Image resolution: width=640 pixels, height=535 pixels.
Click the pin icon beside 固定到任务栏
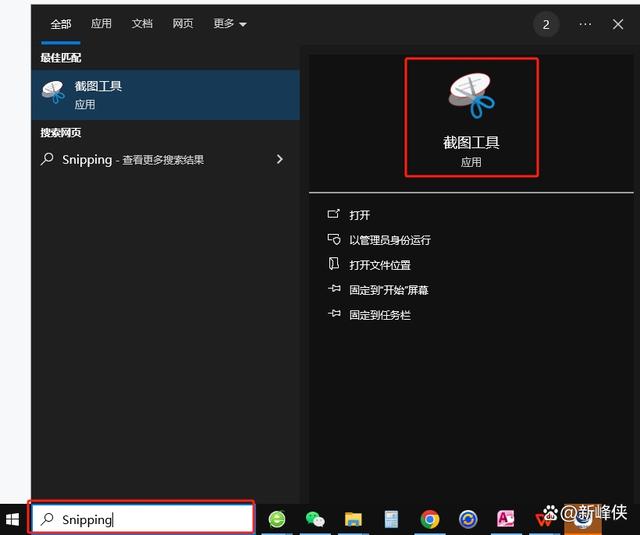point(334,314)
